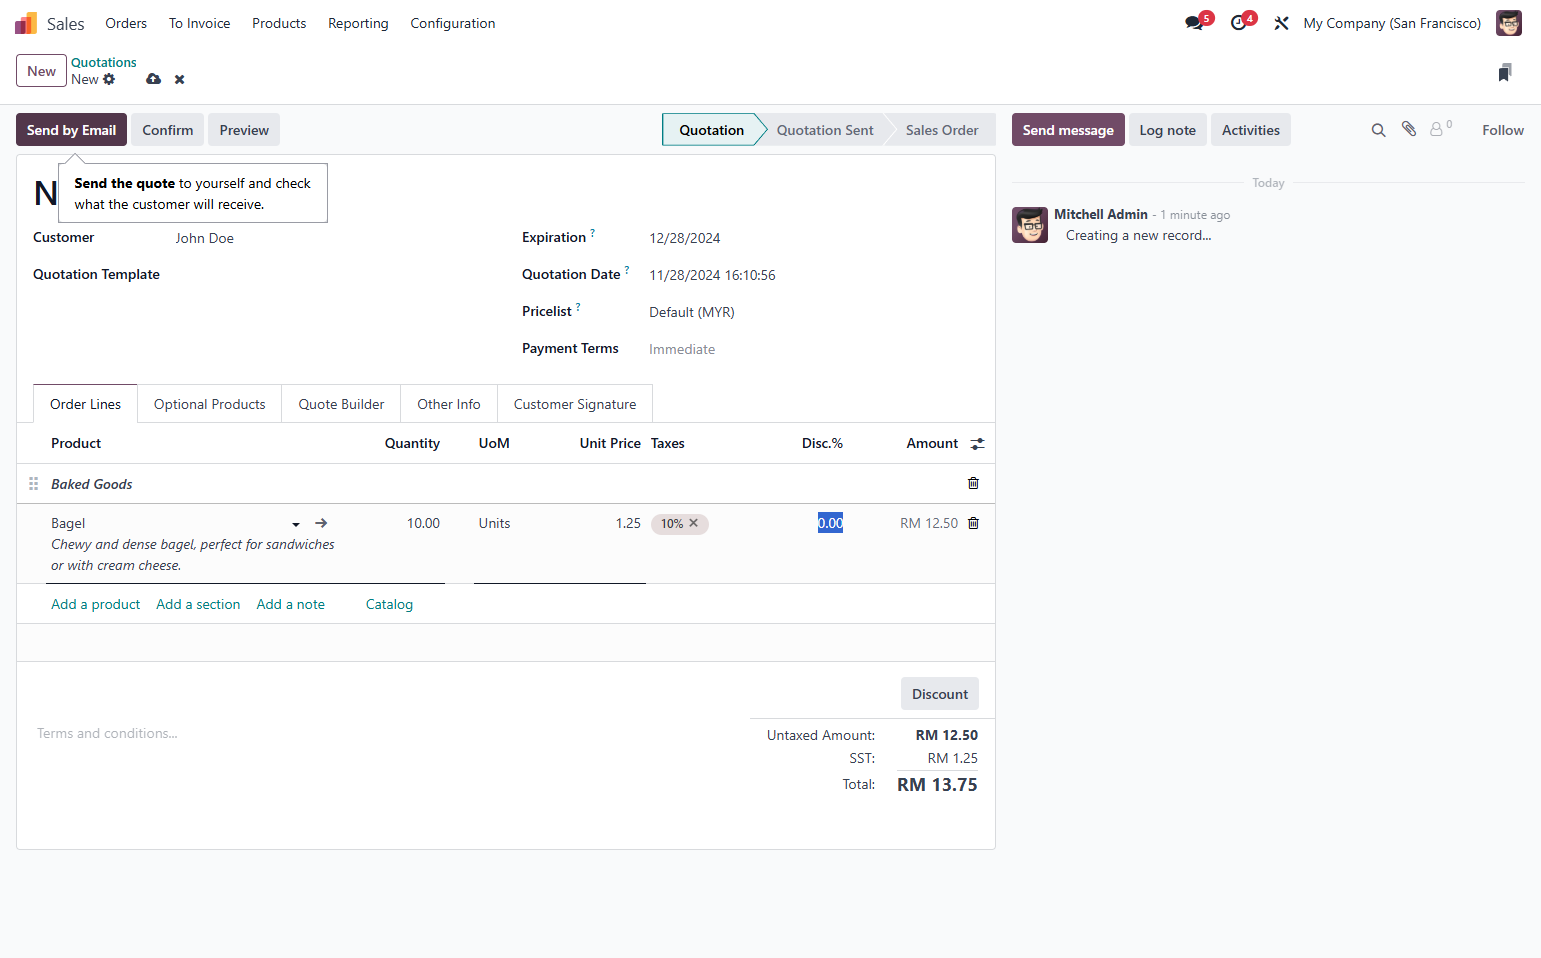Expand the Bagel product dropdown
1541x958 pixels.
(296, 524)
